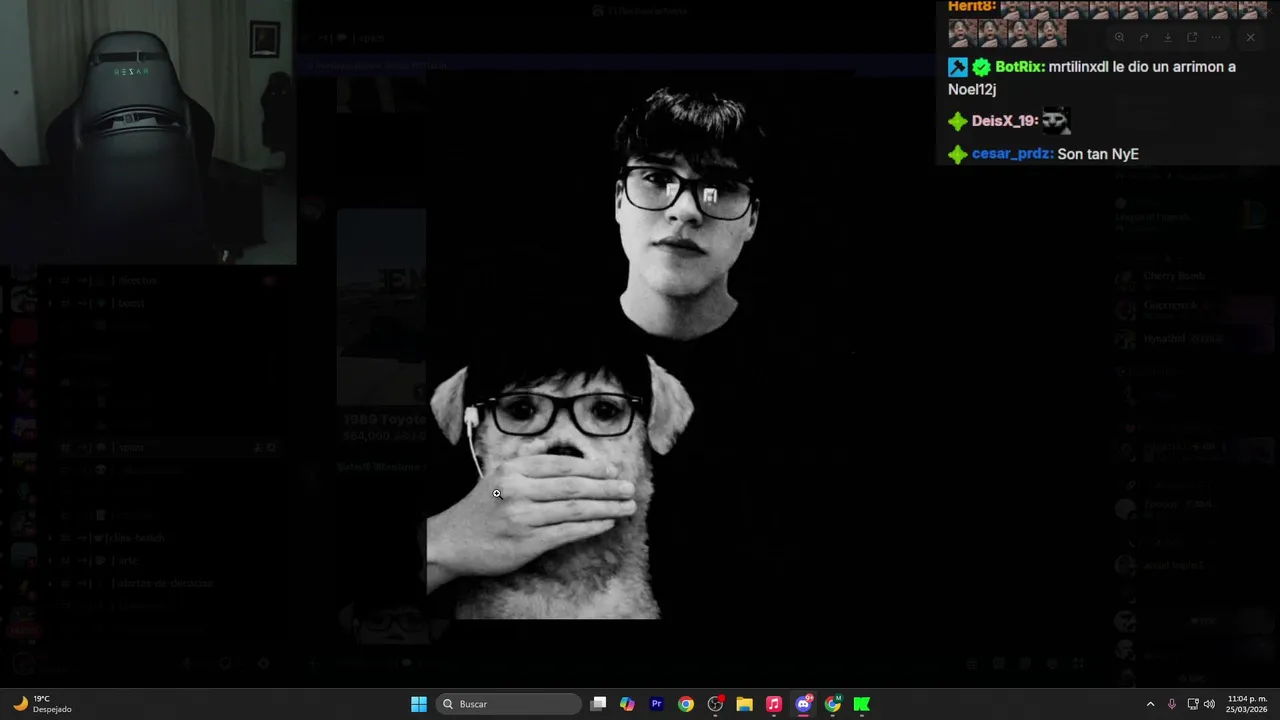Viewport: 1280px width, 720px height.
Task: Click the forward arrow icon in viewer toolbar
Action: [1143, 37]
